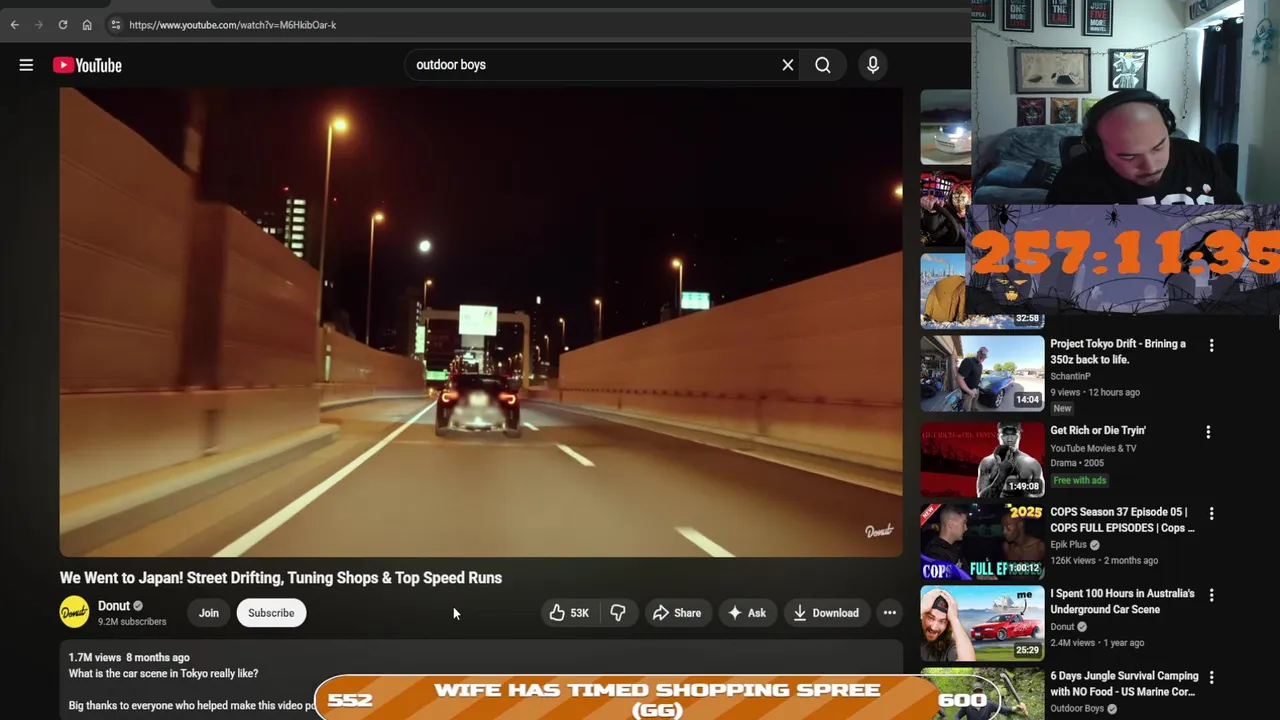Click the video title We Went to Japan!

coord(281,578)
